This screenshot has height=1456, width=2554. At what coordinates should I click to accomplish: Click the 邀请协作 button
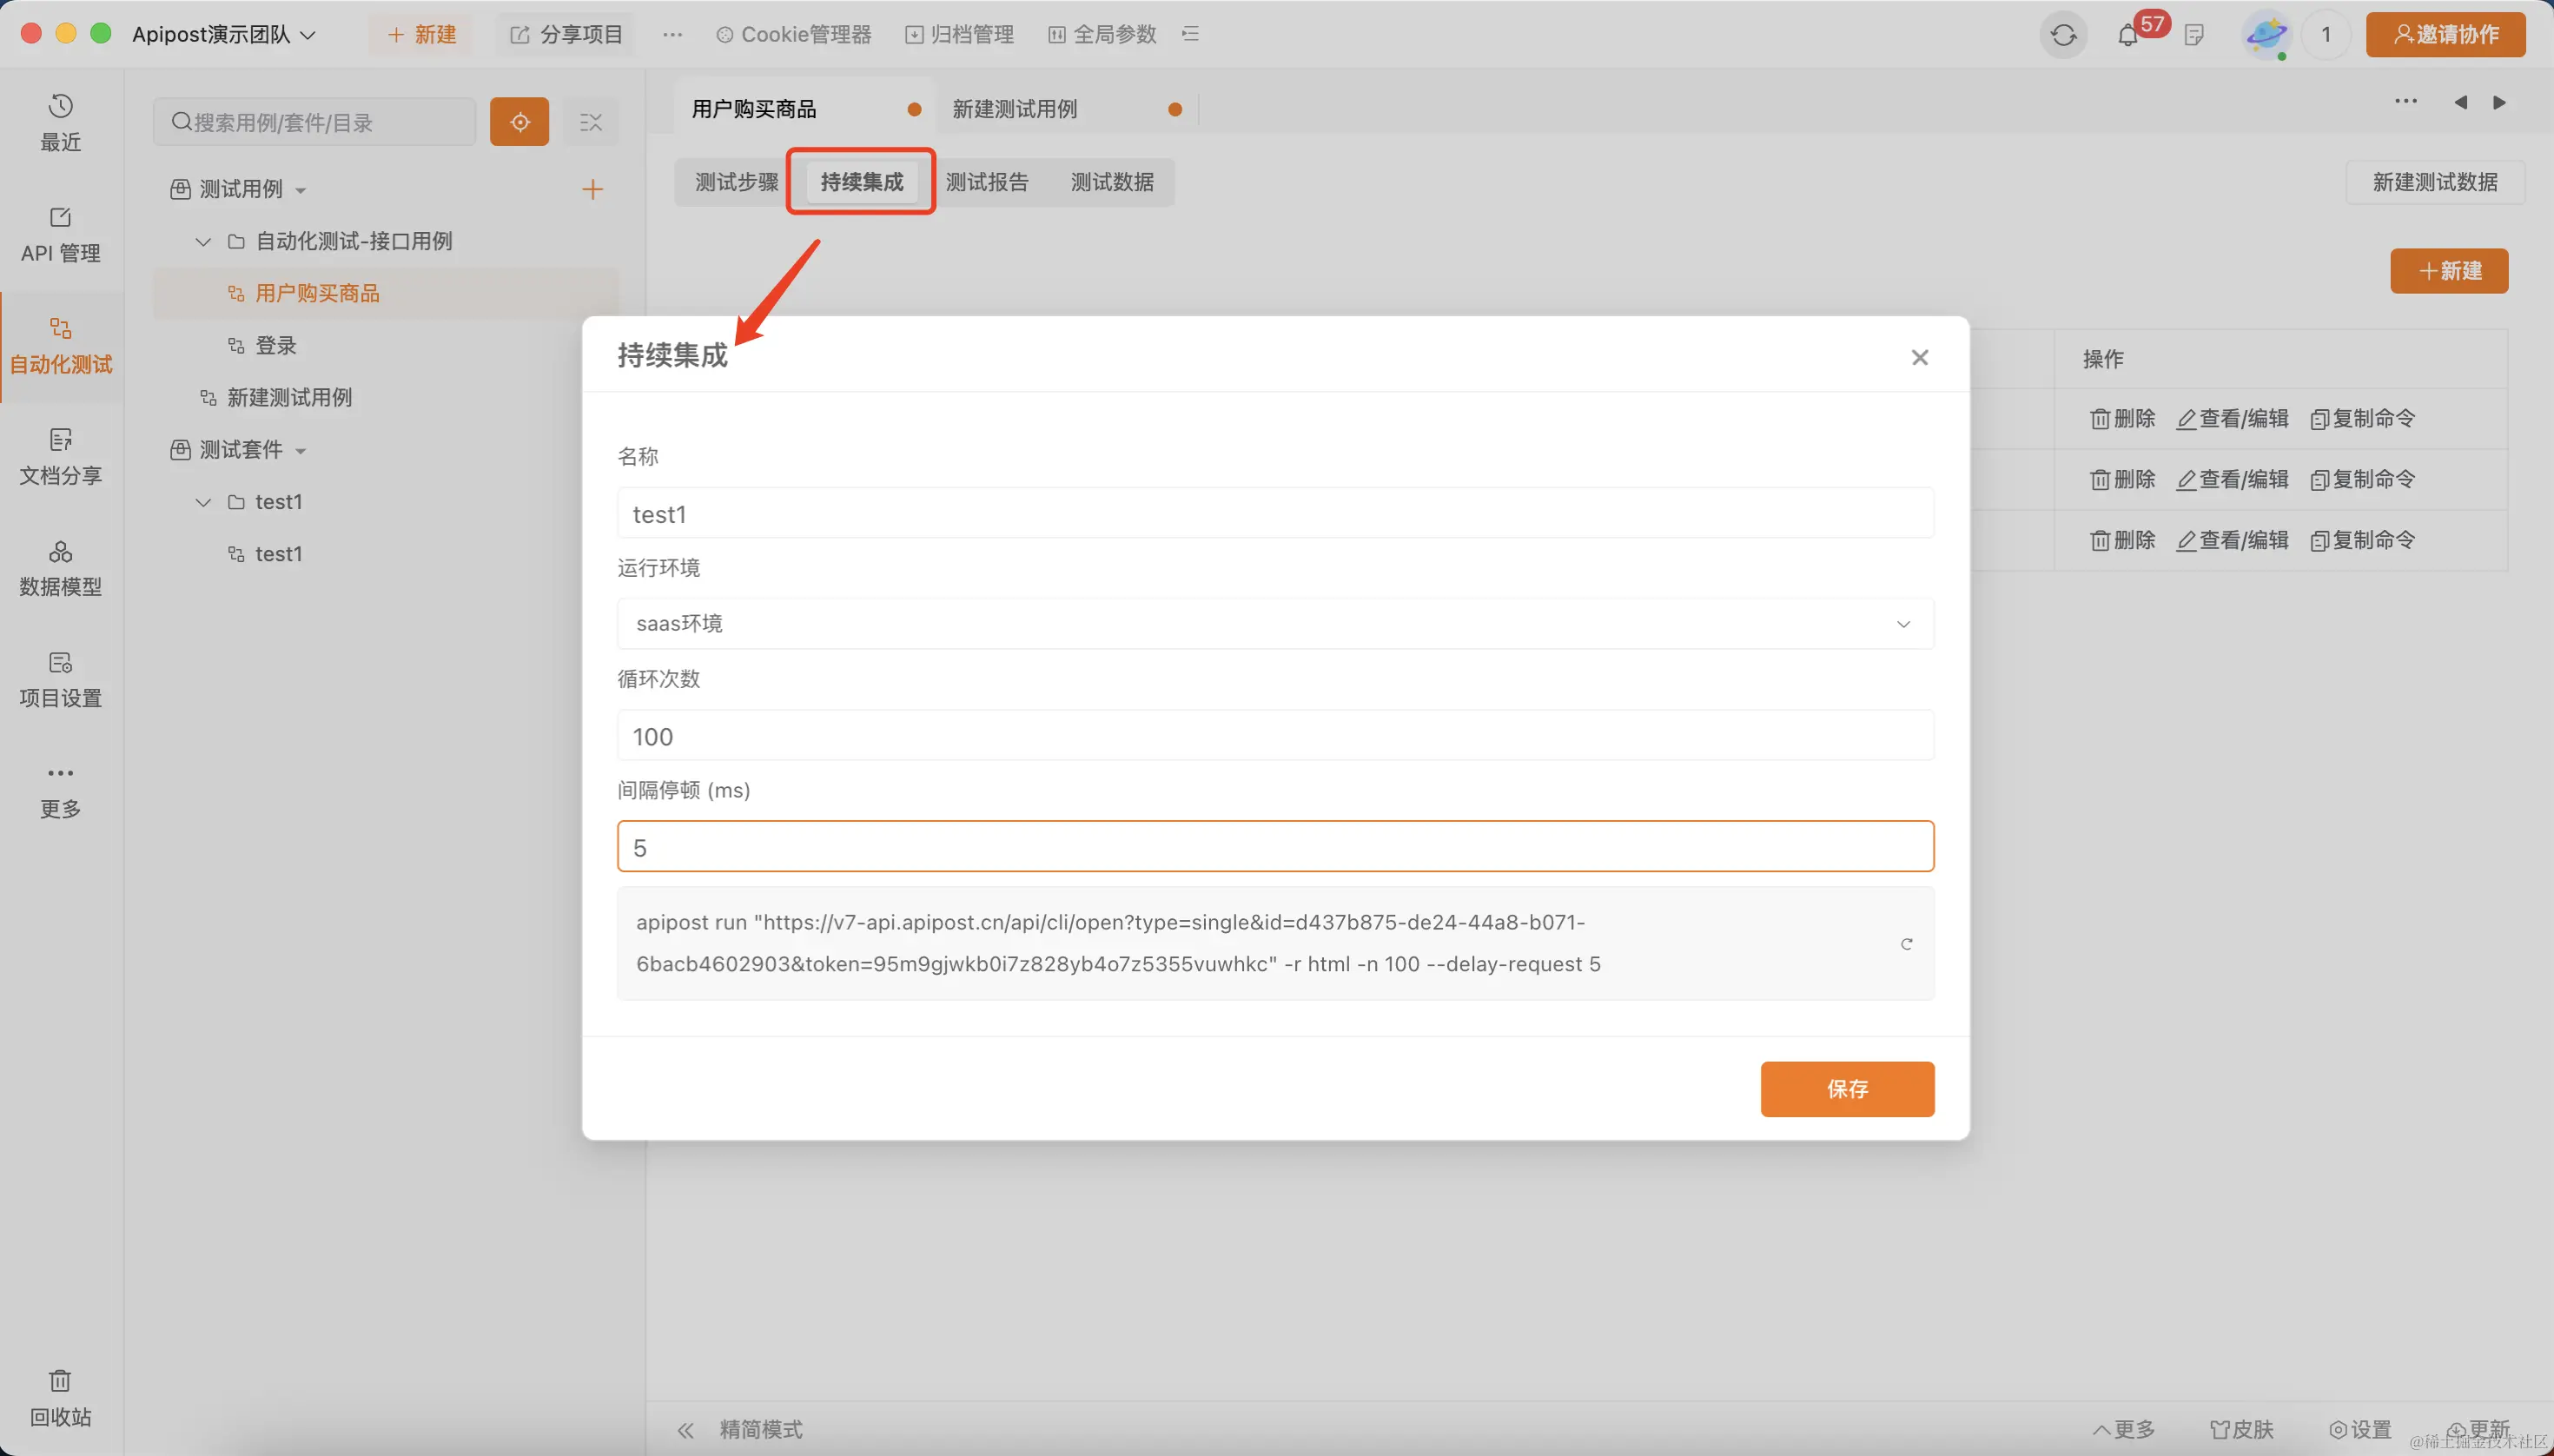pyautogui.click(x=2445, y=34)
